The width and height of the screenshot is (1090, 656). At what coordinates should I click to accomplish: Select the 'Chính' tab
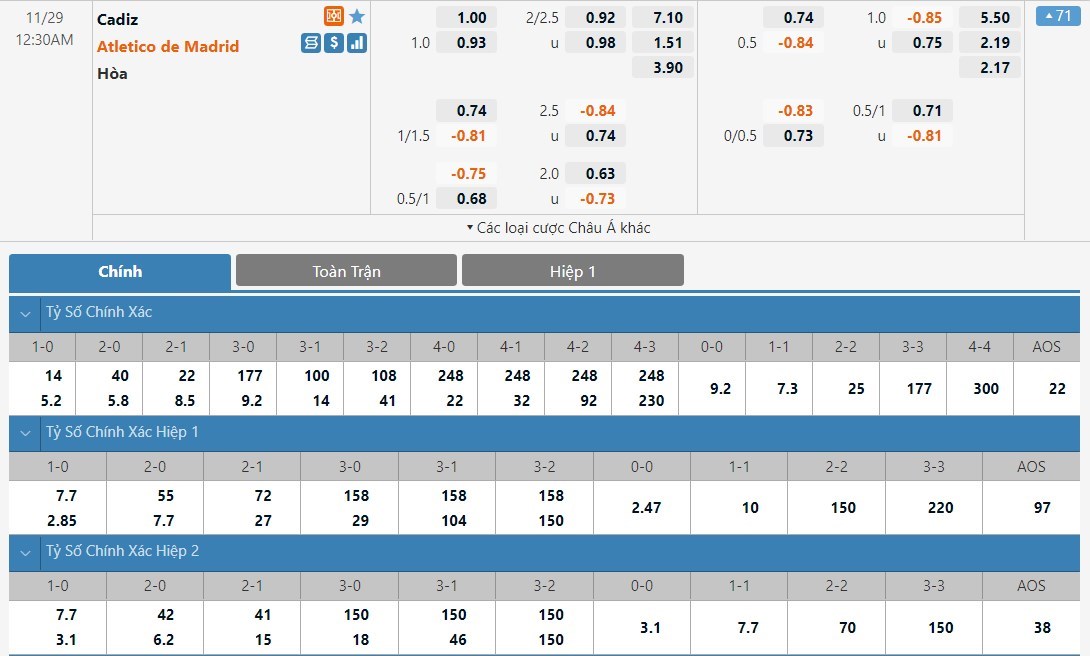[120, 271]
